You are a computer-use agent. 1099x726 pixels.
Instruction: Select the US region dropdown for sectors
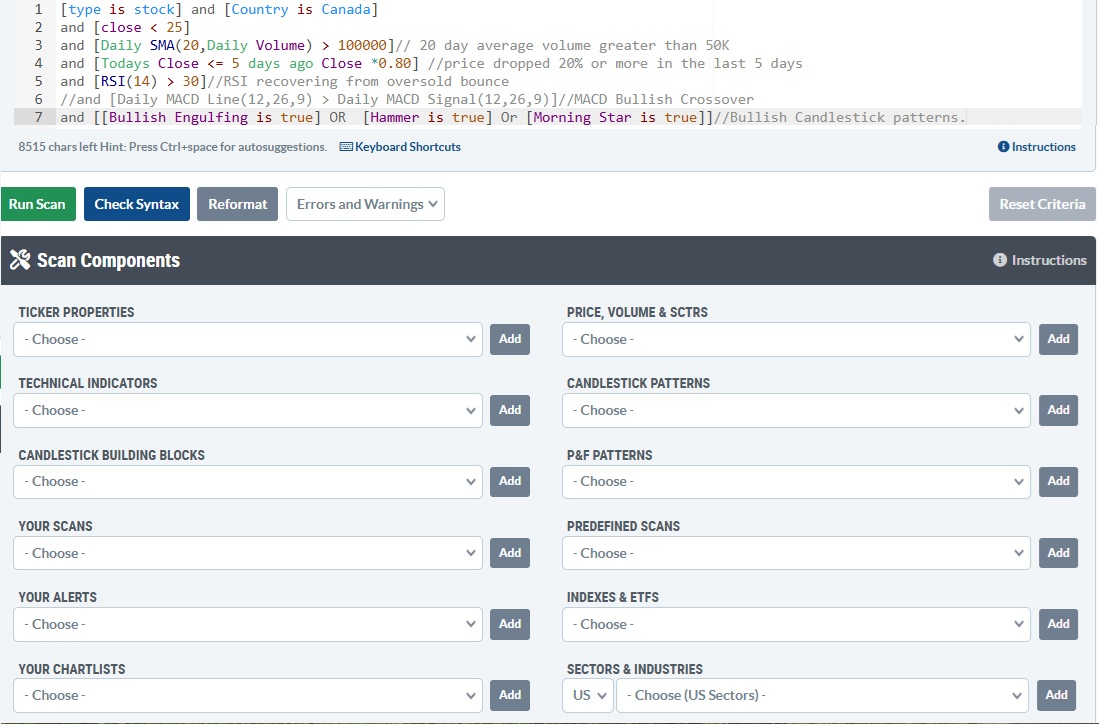587,695
